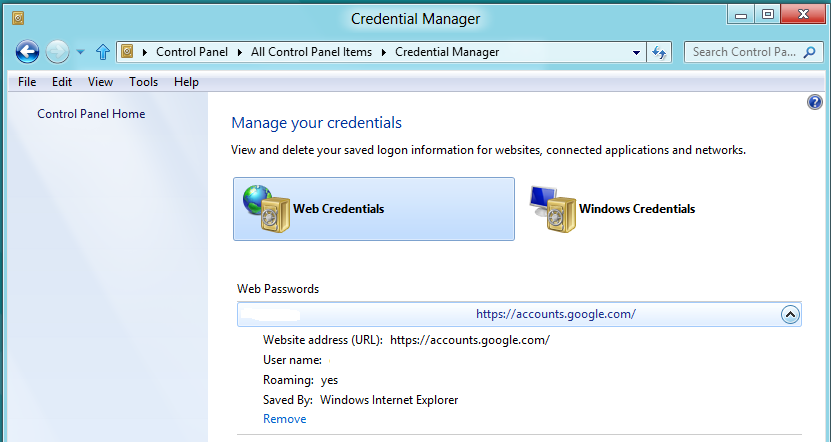Click the Credential Manager title bar icon

tap(18, 19)
